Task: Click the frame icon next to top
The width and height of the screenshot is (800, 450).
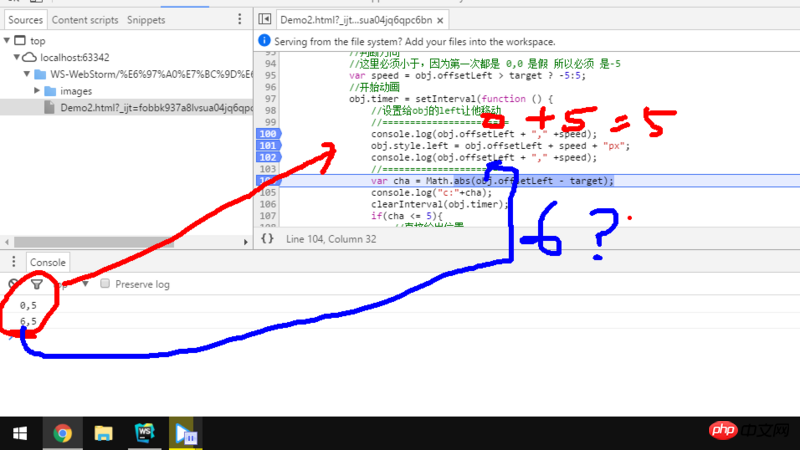Action: coord(20,40)
